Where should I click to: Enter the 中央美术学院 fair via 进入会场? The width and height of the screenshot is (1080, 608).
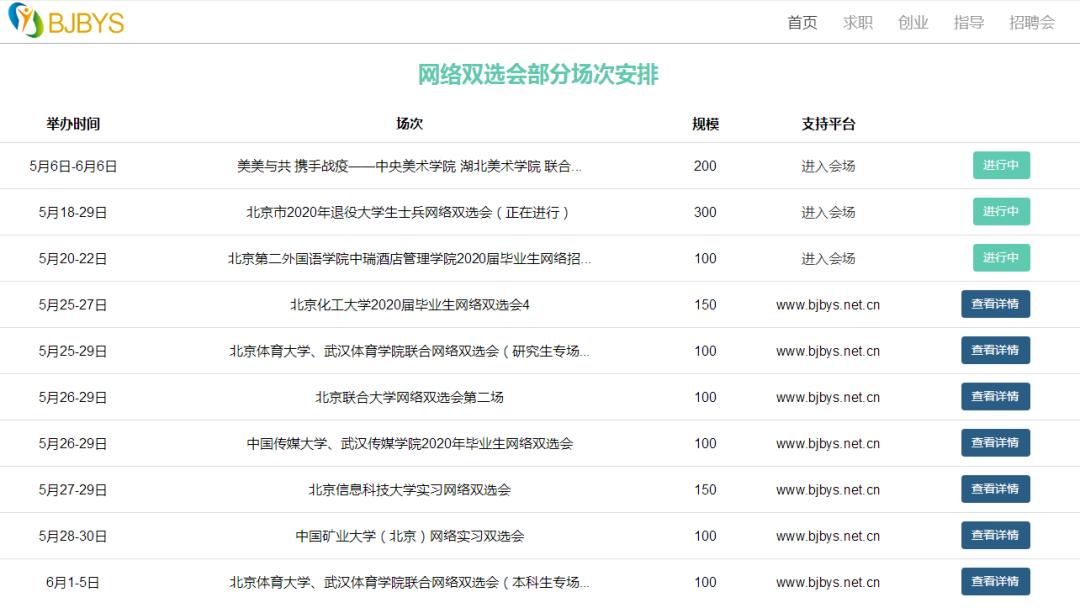[x=828, y=165]
